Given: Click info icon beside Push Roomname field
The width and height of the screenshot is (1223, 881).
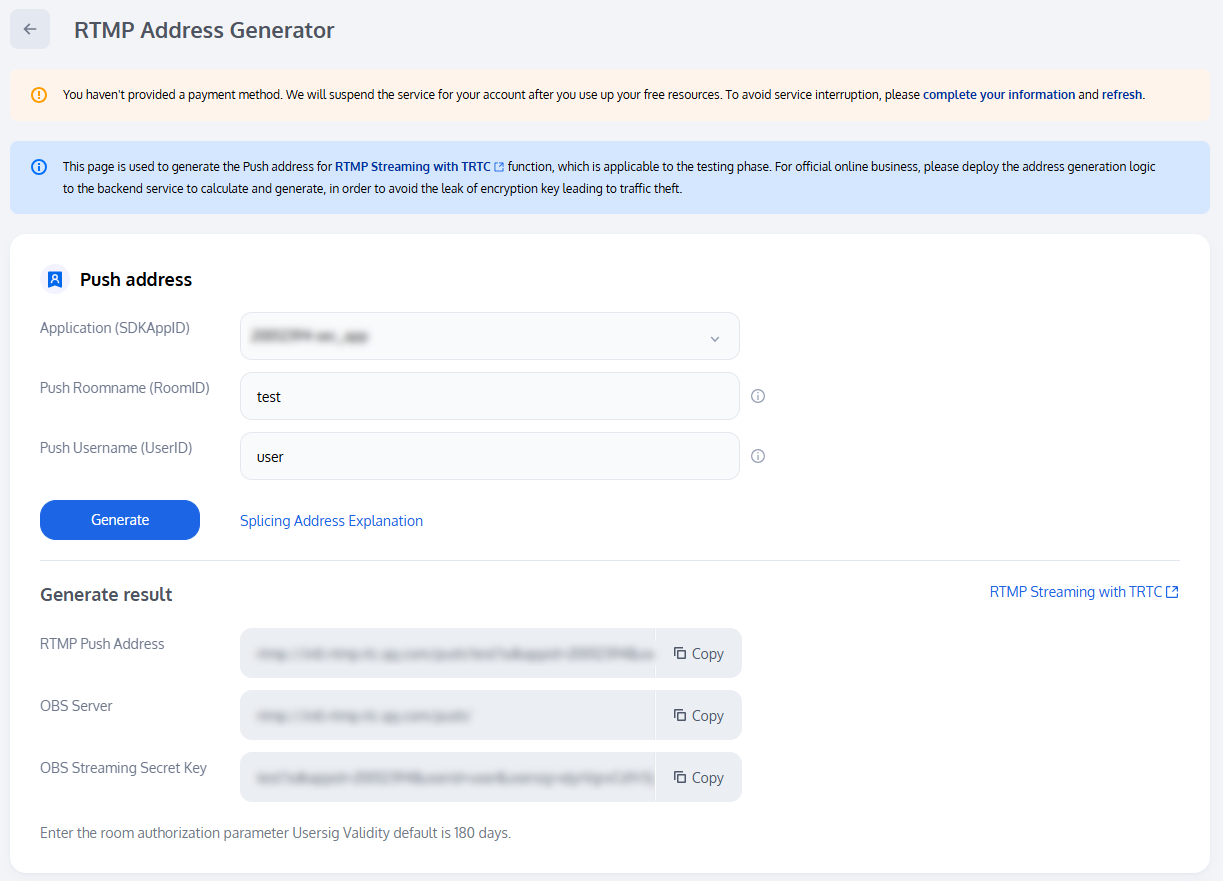Looking at the screenshot, I should coord(758,396).
